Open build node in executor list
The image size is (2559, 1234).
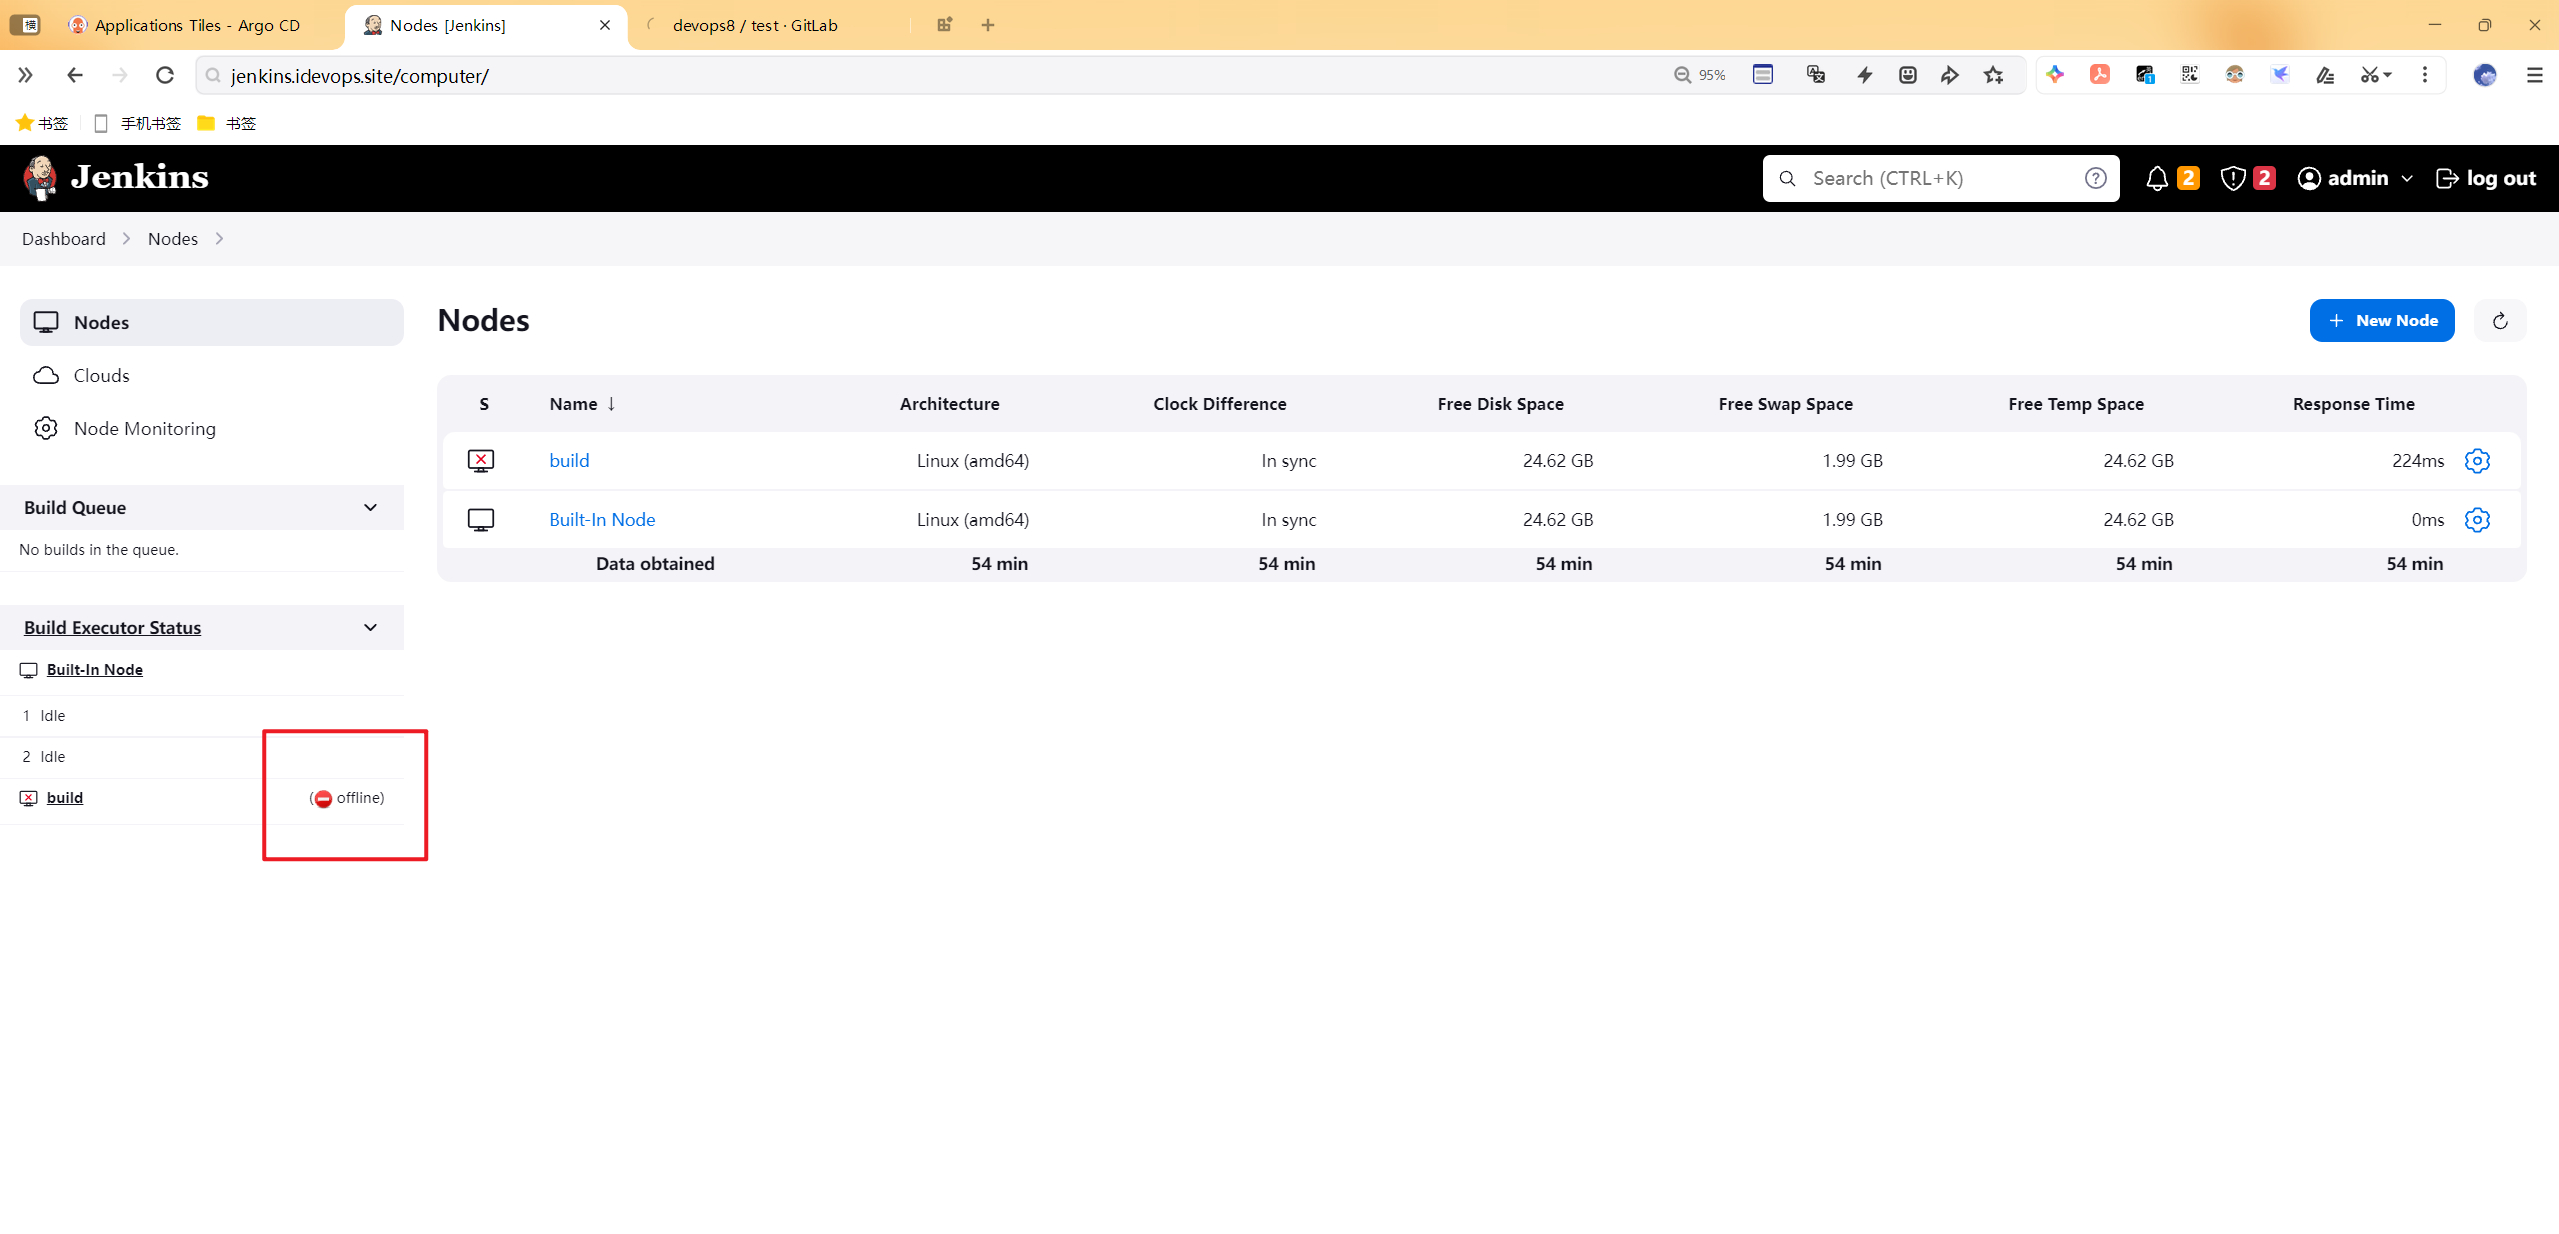click(65, 798)
